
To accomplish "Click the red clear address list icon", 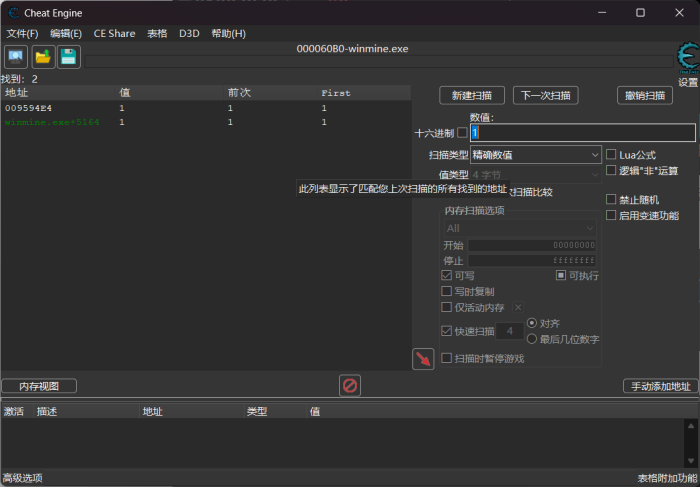I will [350, 386].
